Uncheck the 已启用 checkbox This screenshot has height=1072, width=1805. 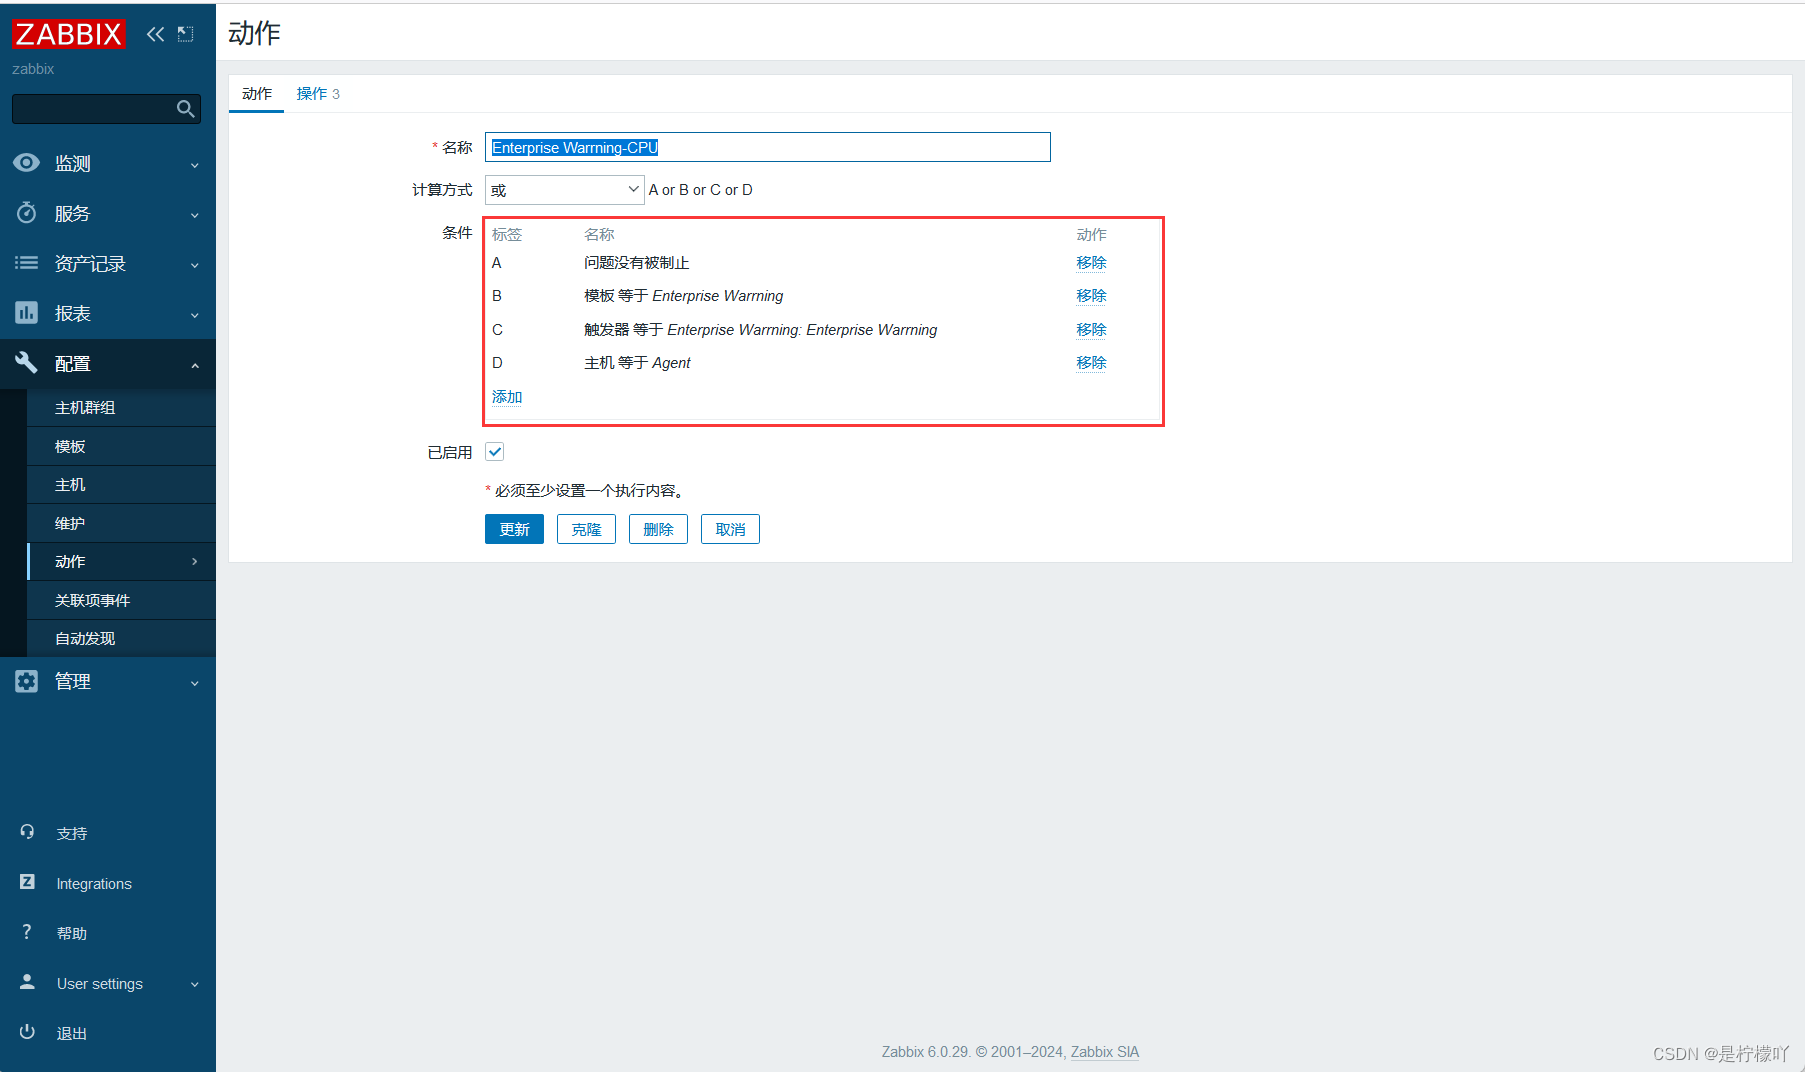(x=495, y=452)
